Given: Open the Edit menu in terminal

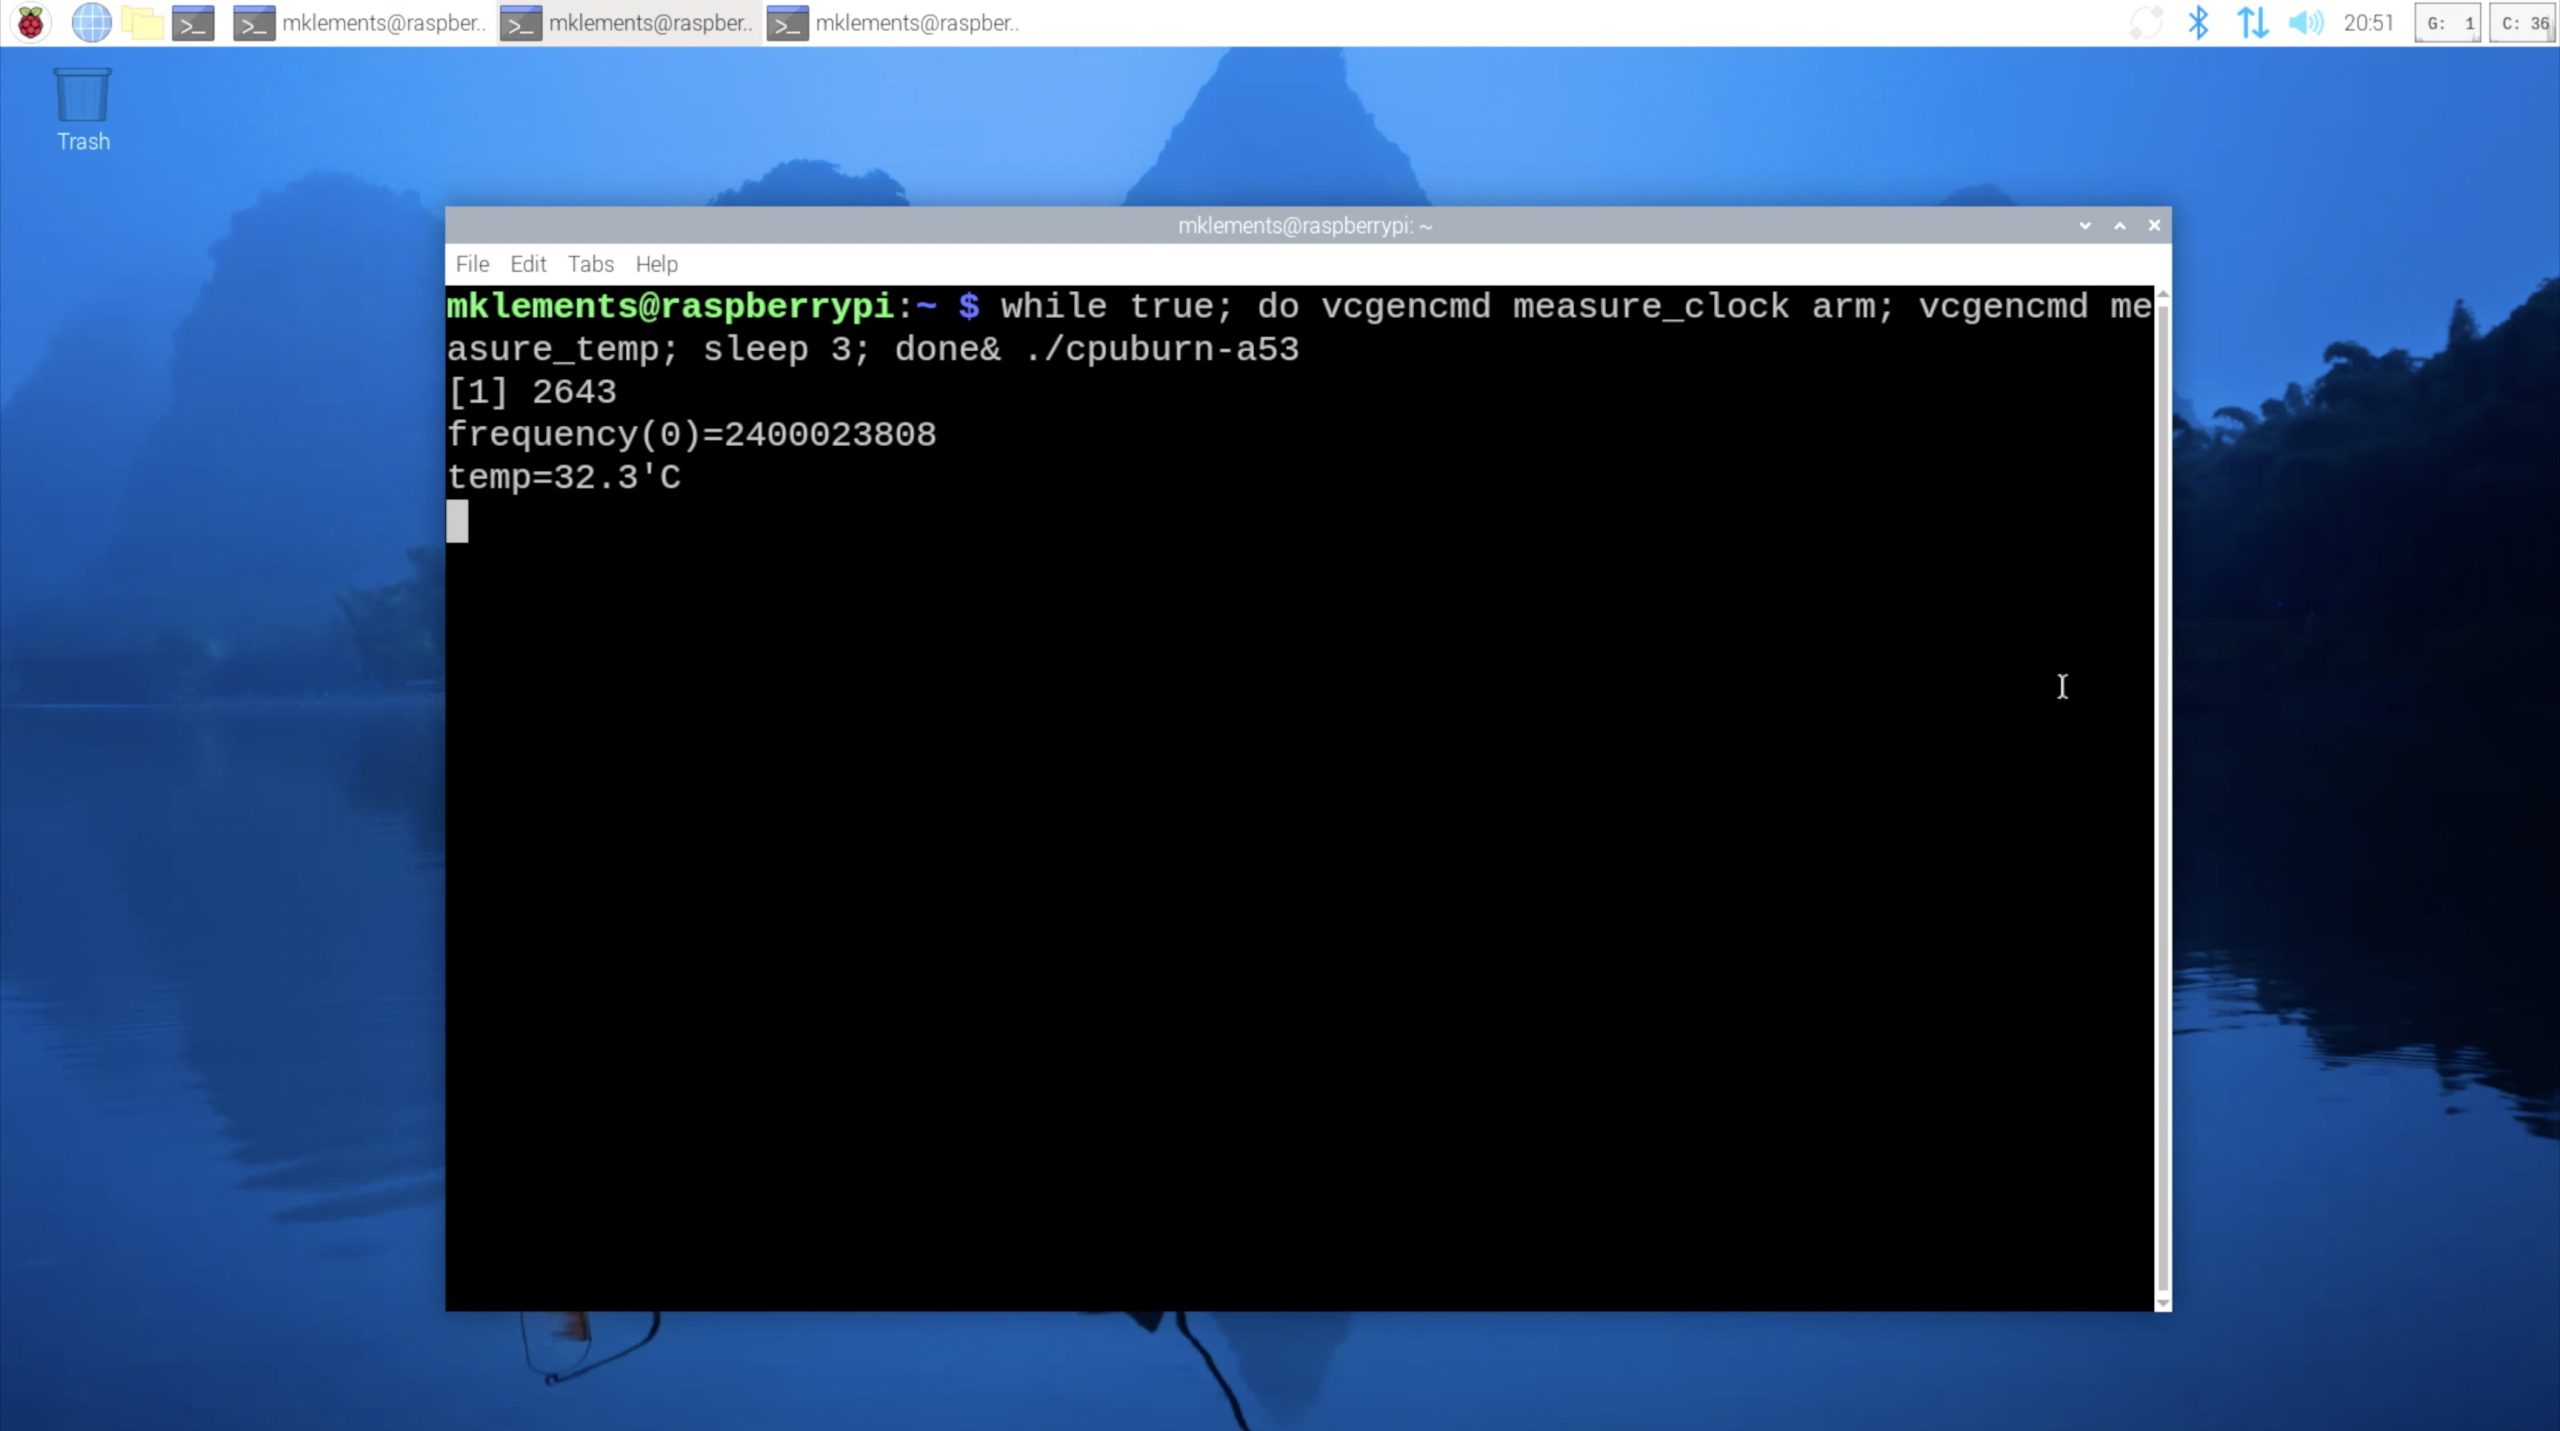Looking at the screenshot, I should tap(528, 264).
